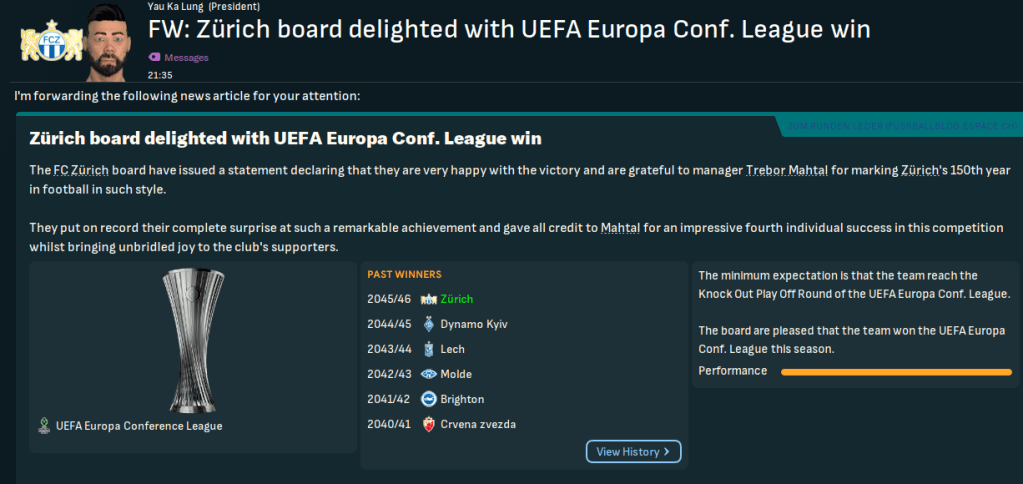Open the View History button
1023x484 pixels.
[x=633, y=452]
